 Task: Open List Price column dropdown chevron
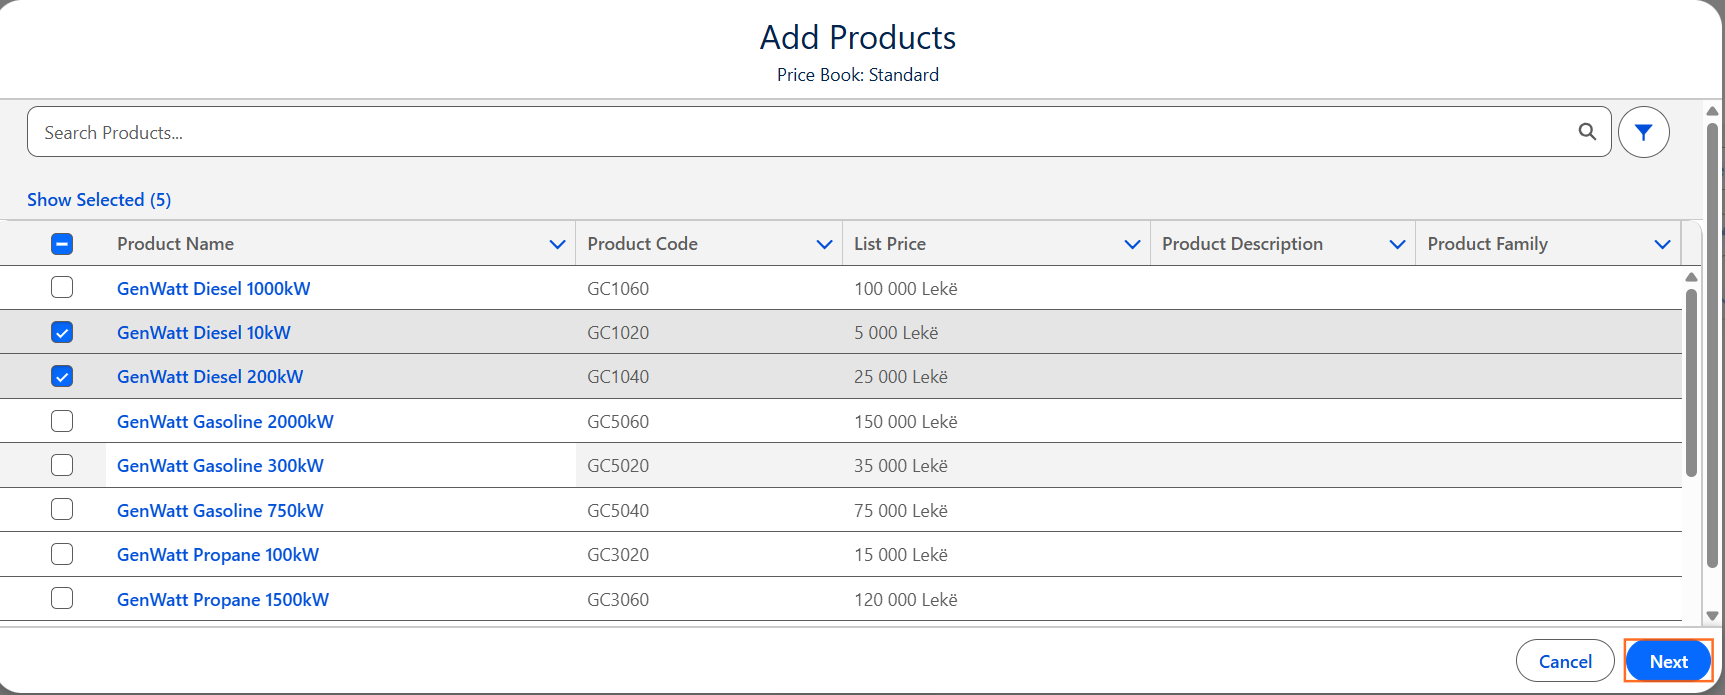1132,244
